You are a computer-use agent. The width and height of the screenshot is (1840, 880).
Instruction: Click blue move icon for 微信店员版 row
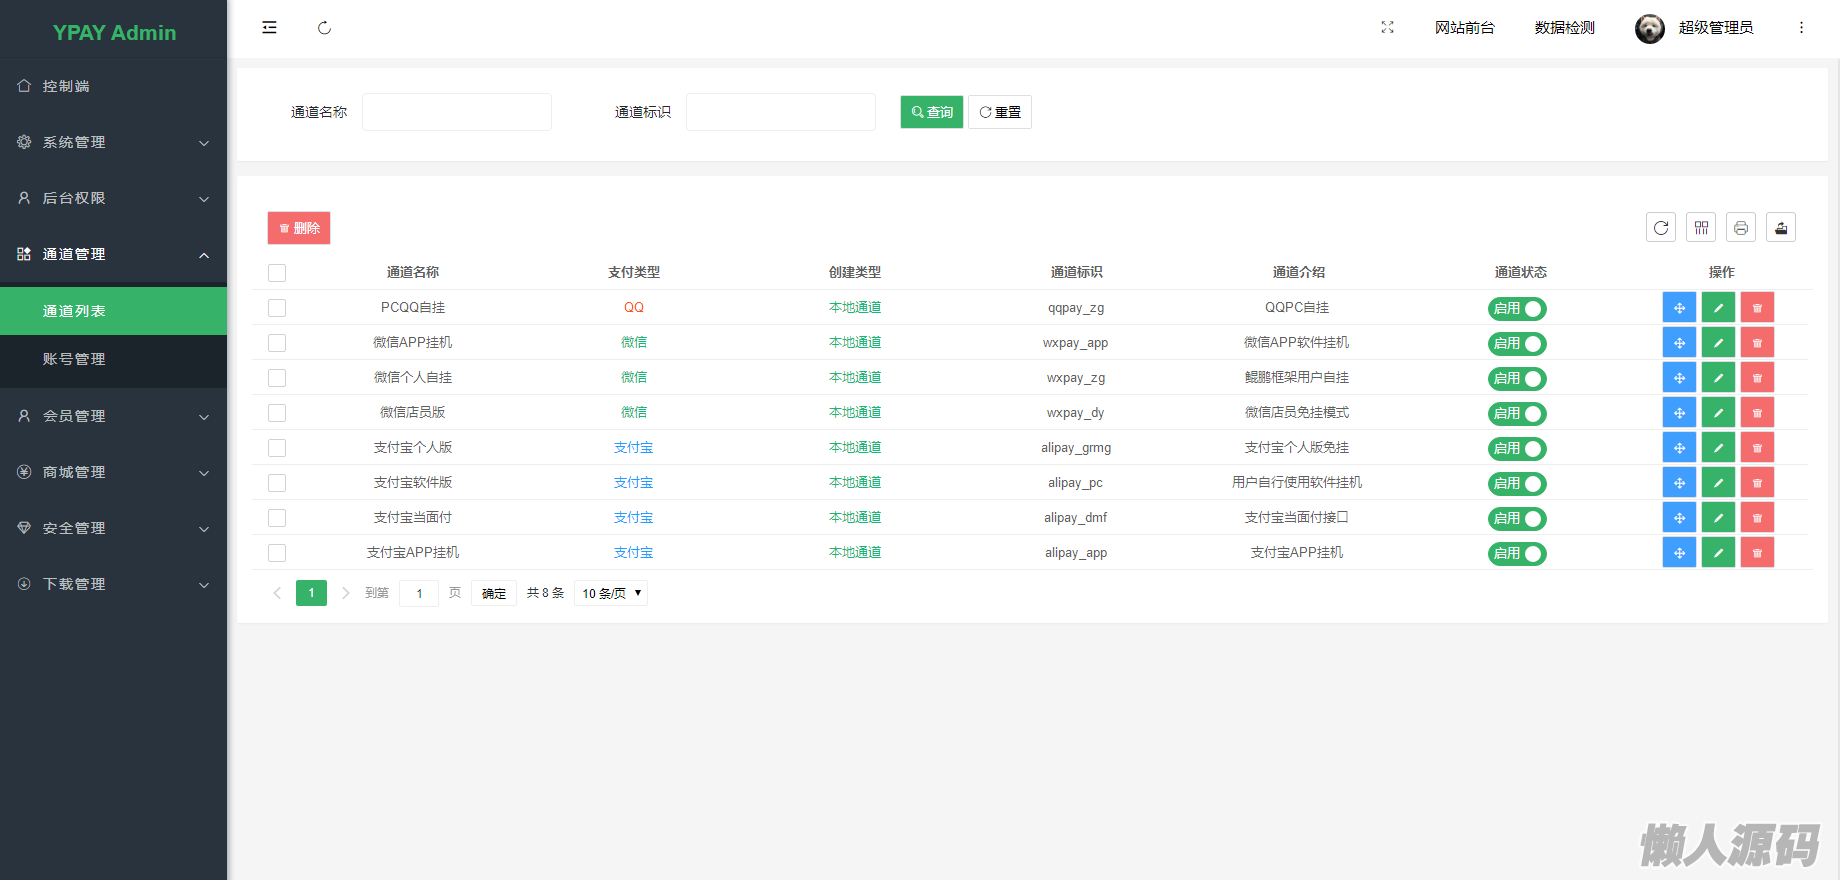1679,413
